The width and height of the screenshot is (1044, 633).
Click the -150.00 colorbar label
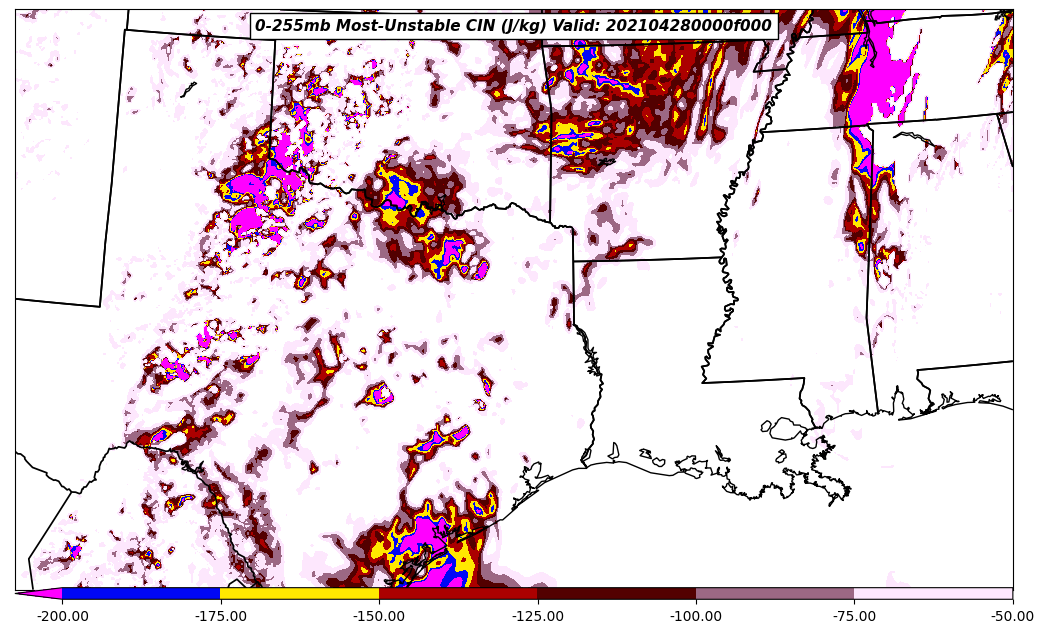[x=379, y=616]
